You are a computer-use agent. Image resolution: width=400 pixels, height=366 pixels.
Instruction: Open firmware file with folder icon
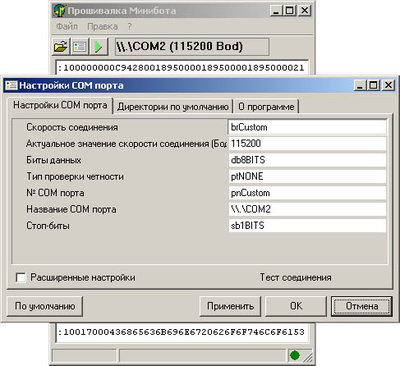coord(61,46)
